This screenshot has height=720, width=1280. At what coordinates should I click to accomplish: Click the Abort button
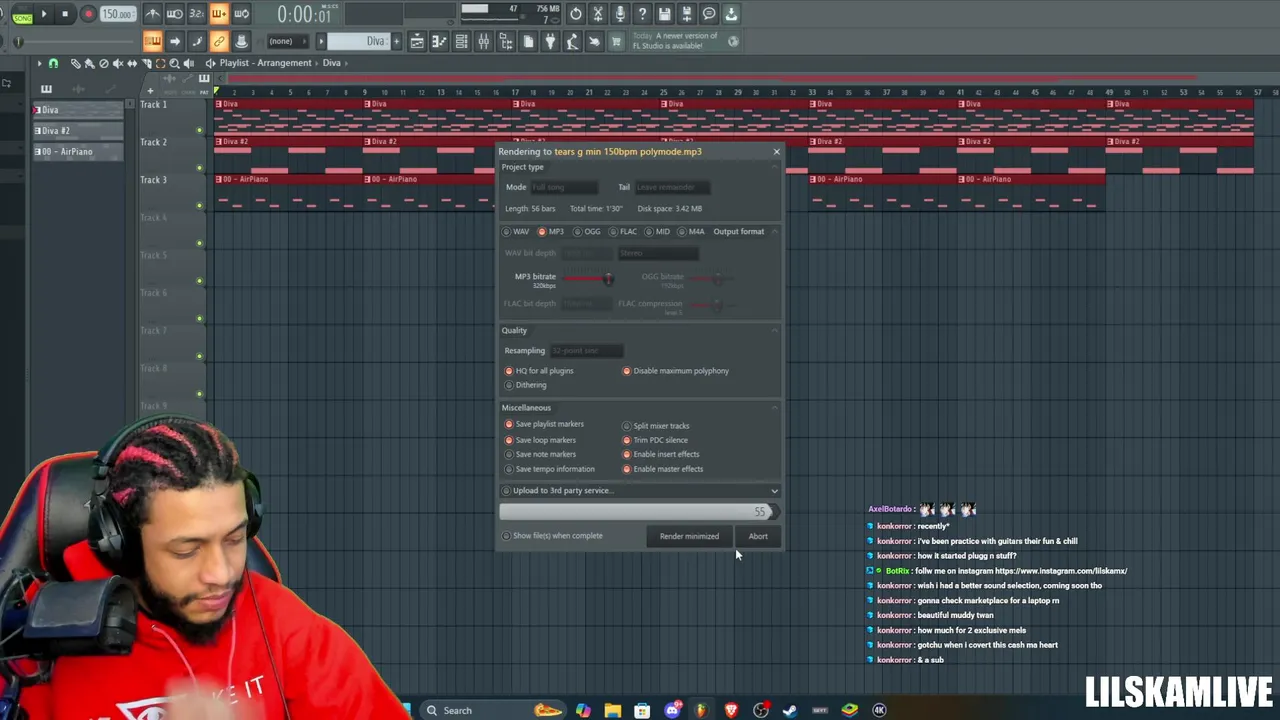(x=758, y=536)
